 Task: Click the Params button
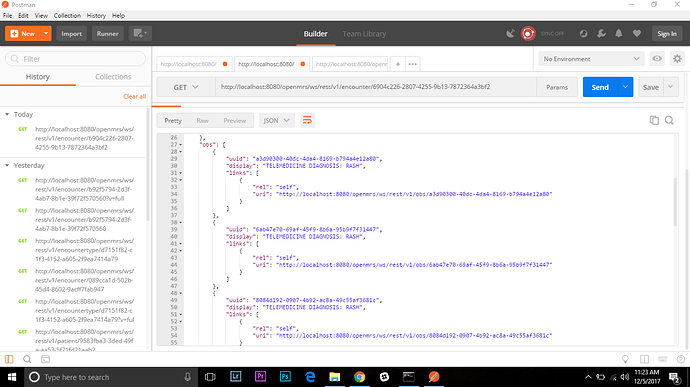(557, 87)
